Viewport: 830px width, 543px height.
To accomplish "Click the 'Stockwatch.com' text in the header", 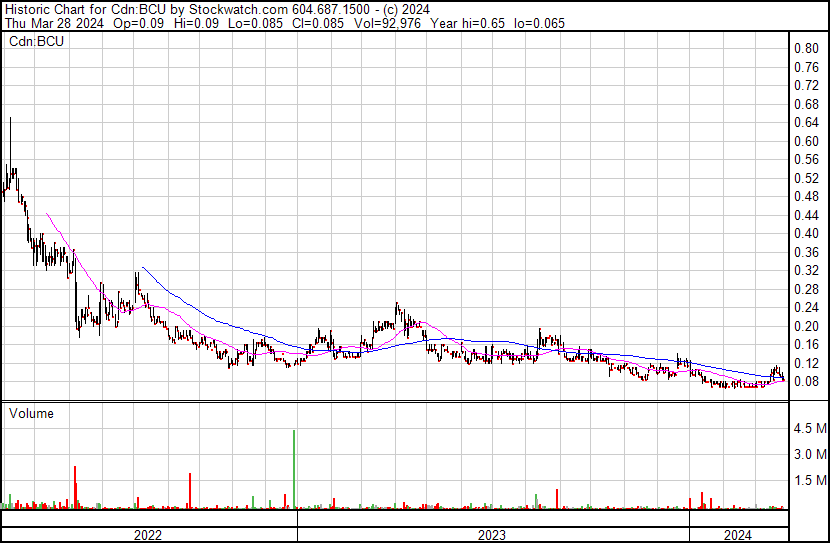I will point(238,10).
